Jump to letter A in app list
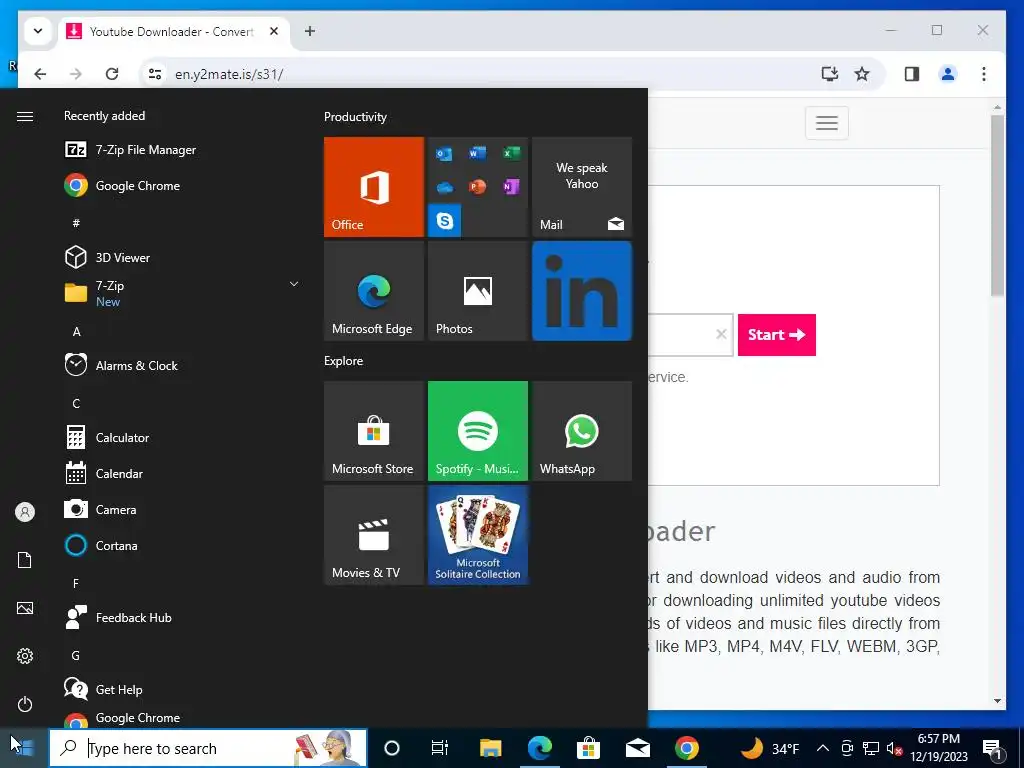The height and width of the screenshot is (768, 1024). click(76, 332)
